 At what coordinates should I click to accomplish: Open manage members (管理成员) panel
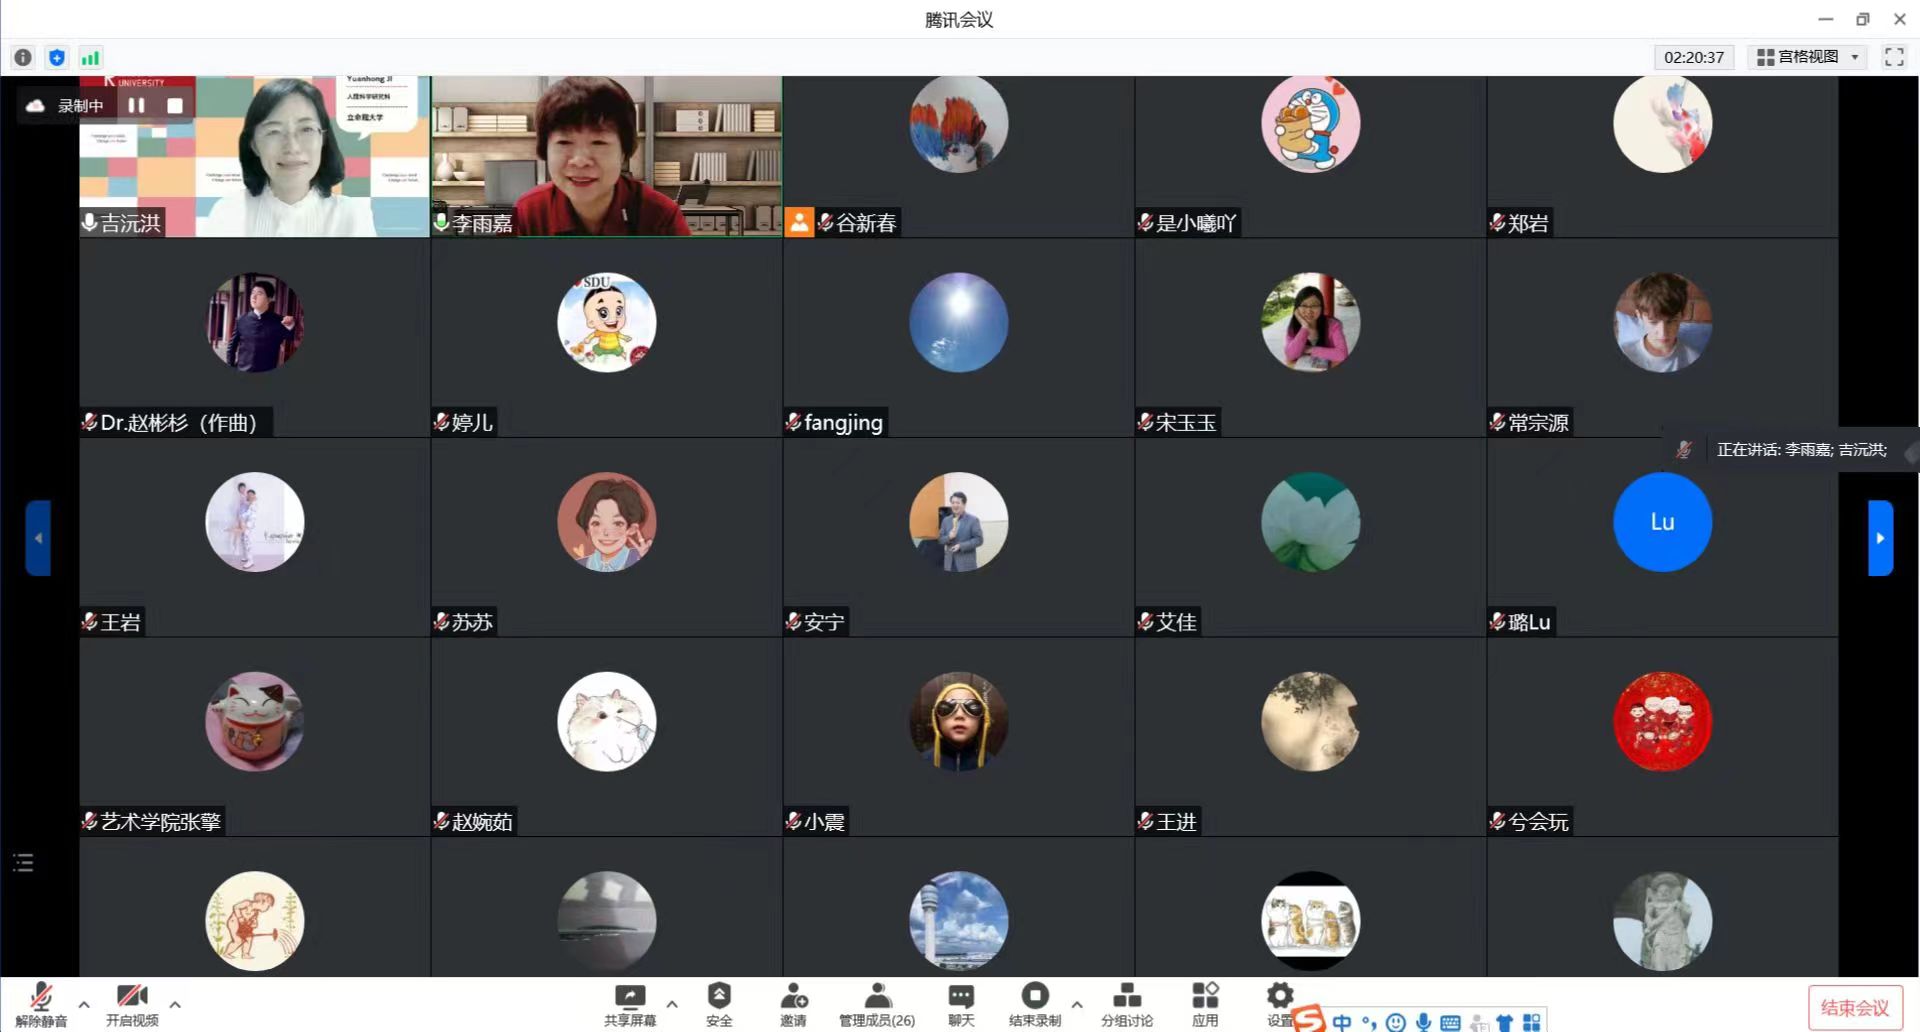click(876, 1003)
